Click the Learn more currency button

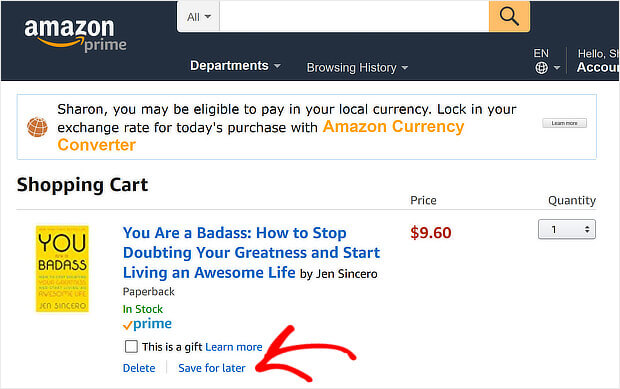(564, 123)
